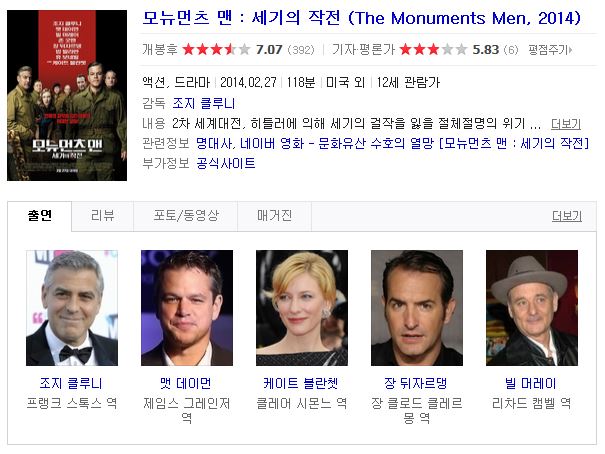
Task: Click Bill Murray's cast photo with hat
Action: [x=532, y=308]
